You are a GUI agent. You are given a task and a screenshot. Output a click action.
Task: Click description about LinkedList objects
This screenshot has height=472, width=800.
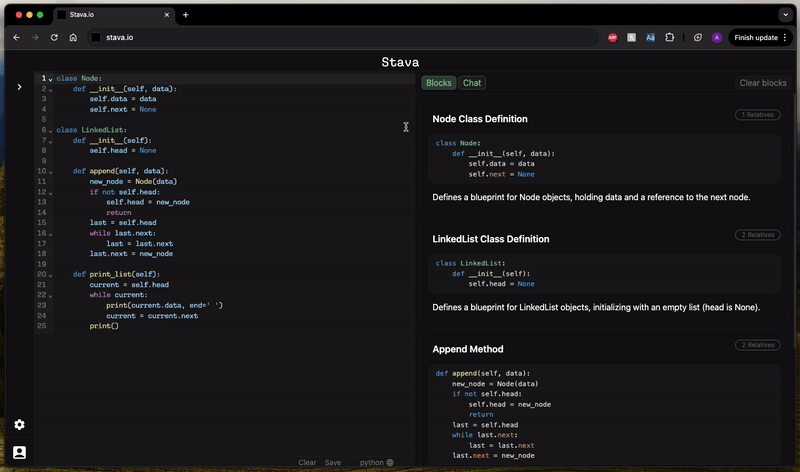point(596,307)
